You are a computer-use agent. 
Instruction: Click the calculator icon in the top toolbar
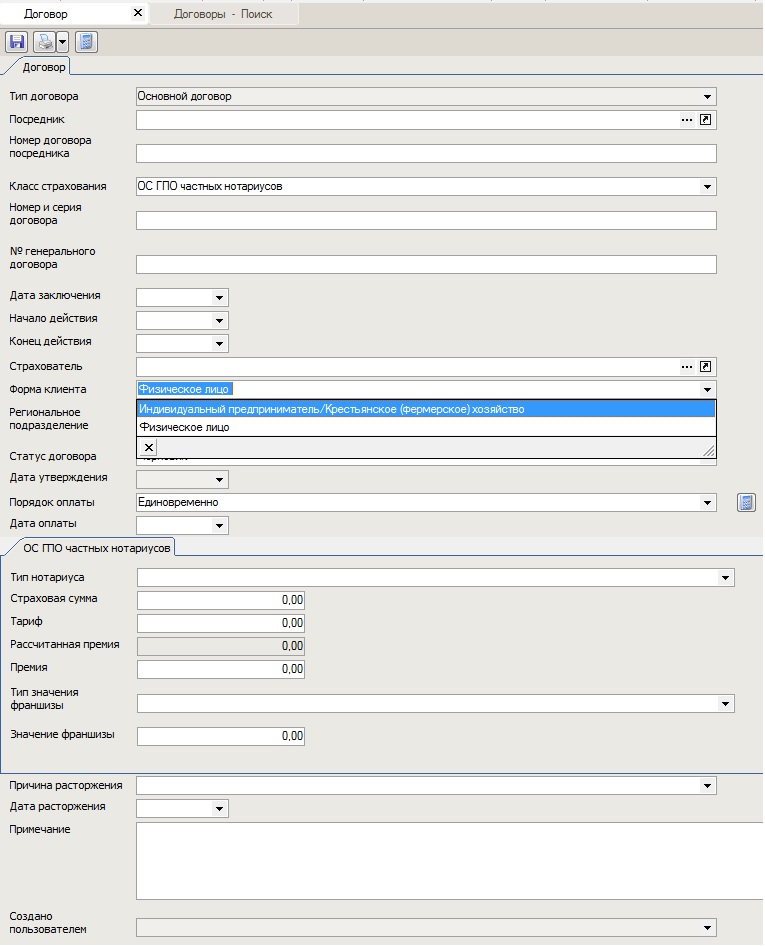tap(86, 42)
